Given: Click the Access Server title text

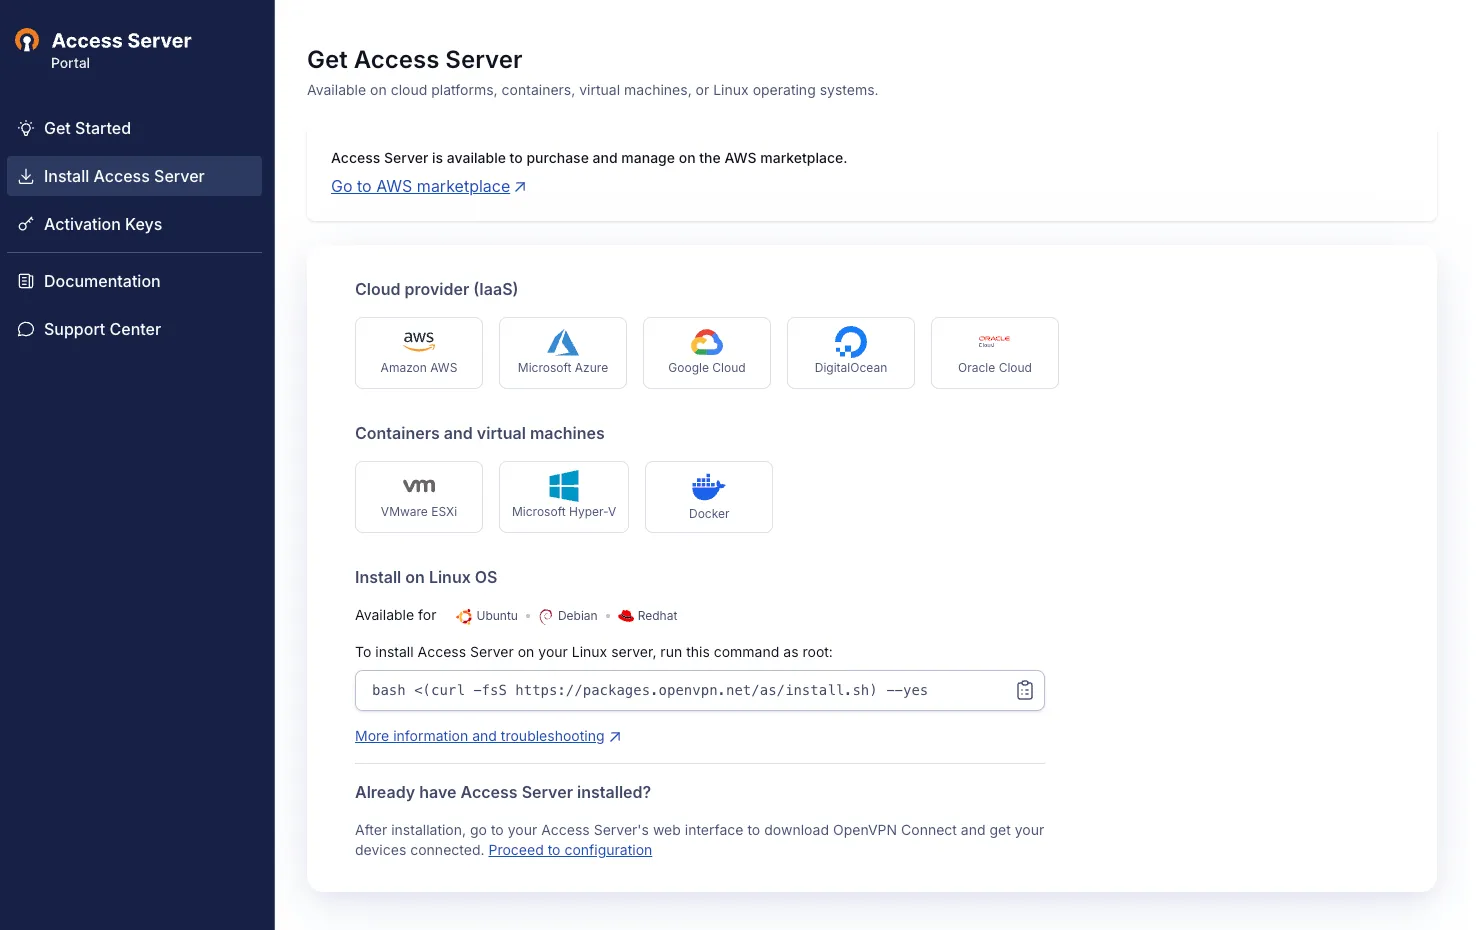Looking at the screenshot, I should click(121, 40).
